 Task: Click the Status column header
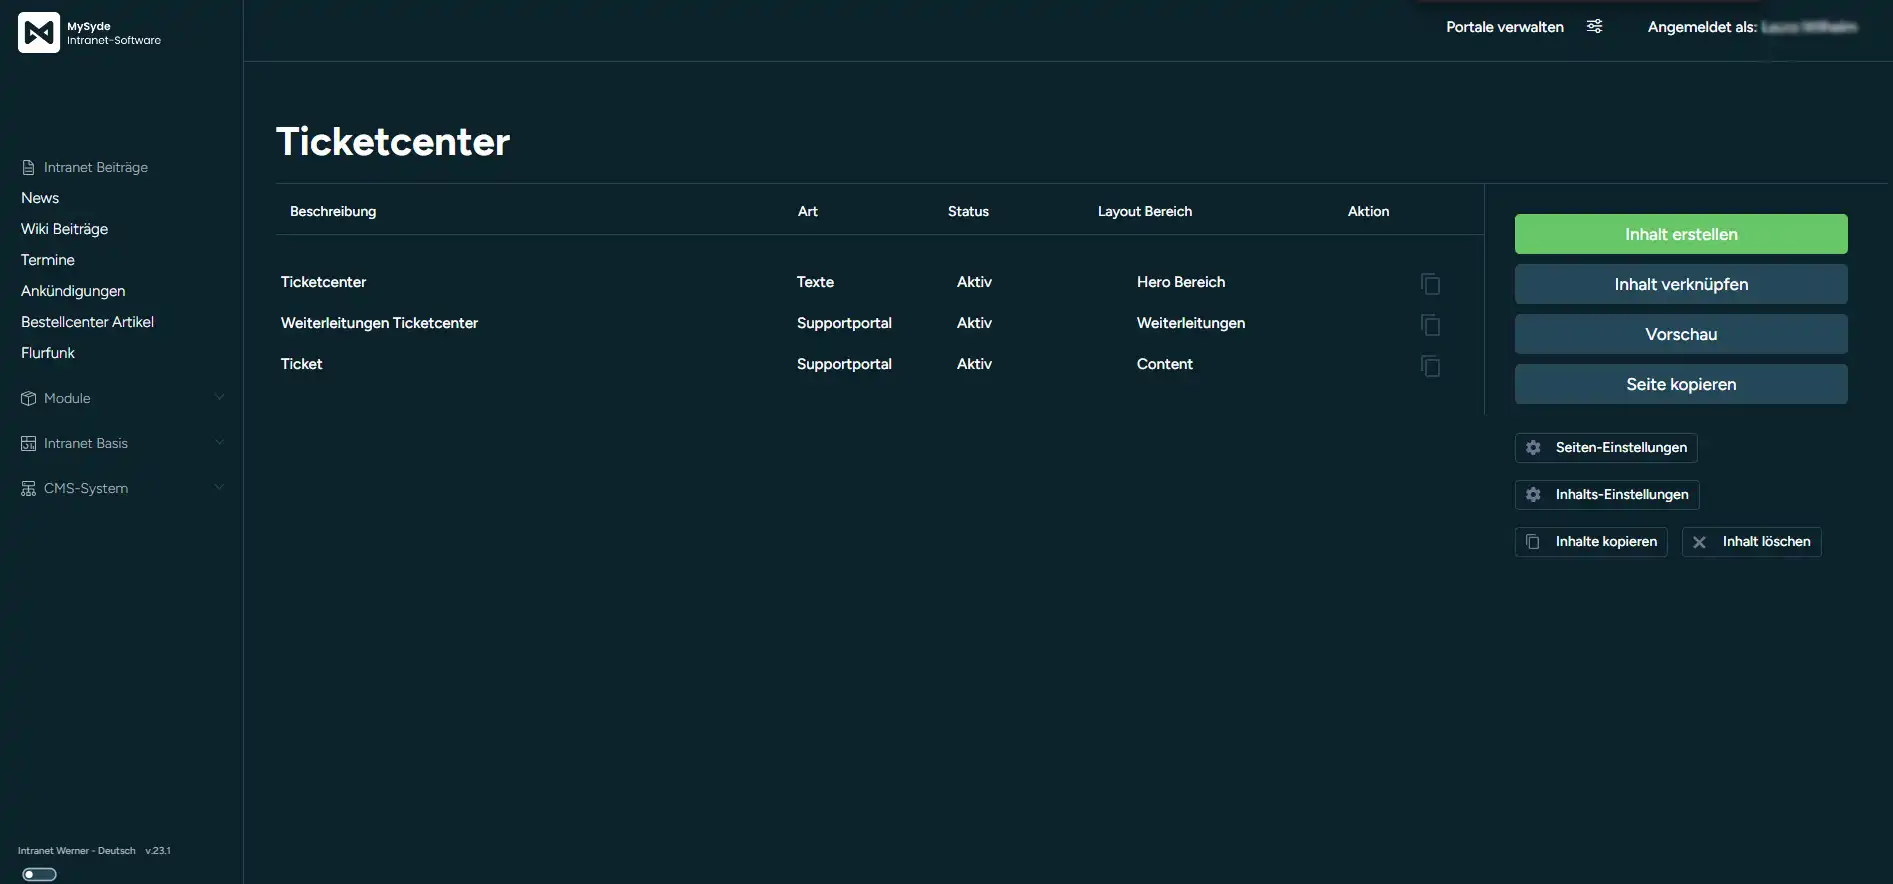(x=968, y=211)
